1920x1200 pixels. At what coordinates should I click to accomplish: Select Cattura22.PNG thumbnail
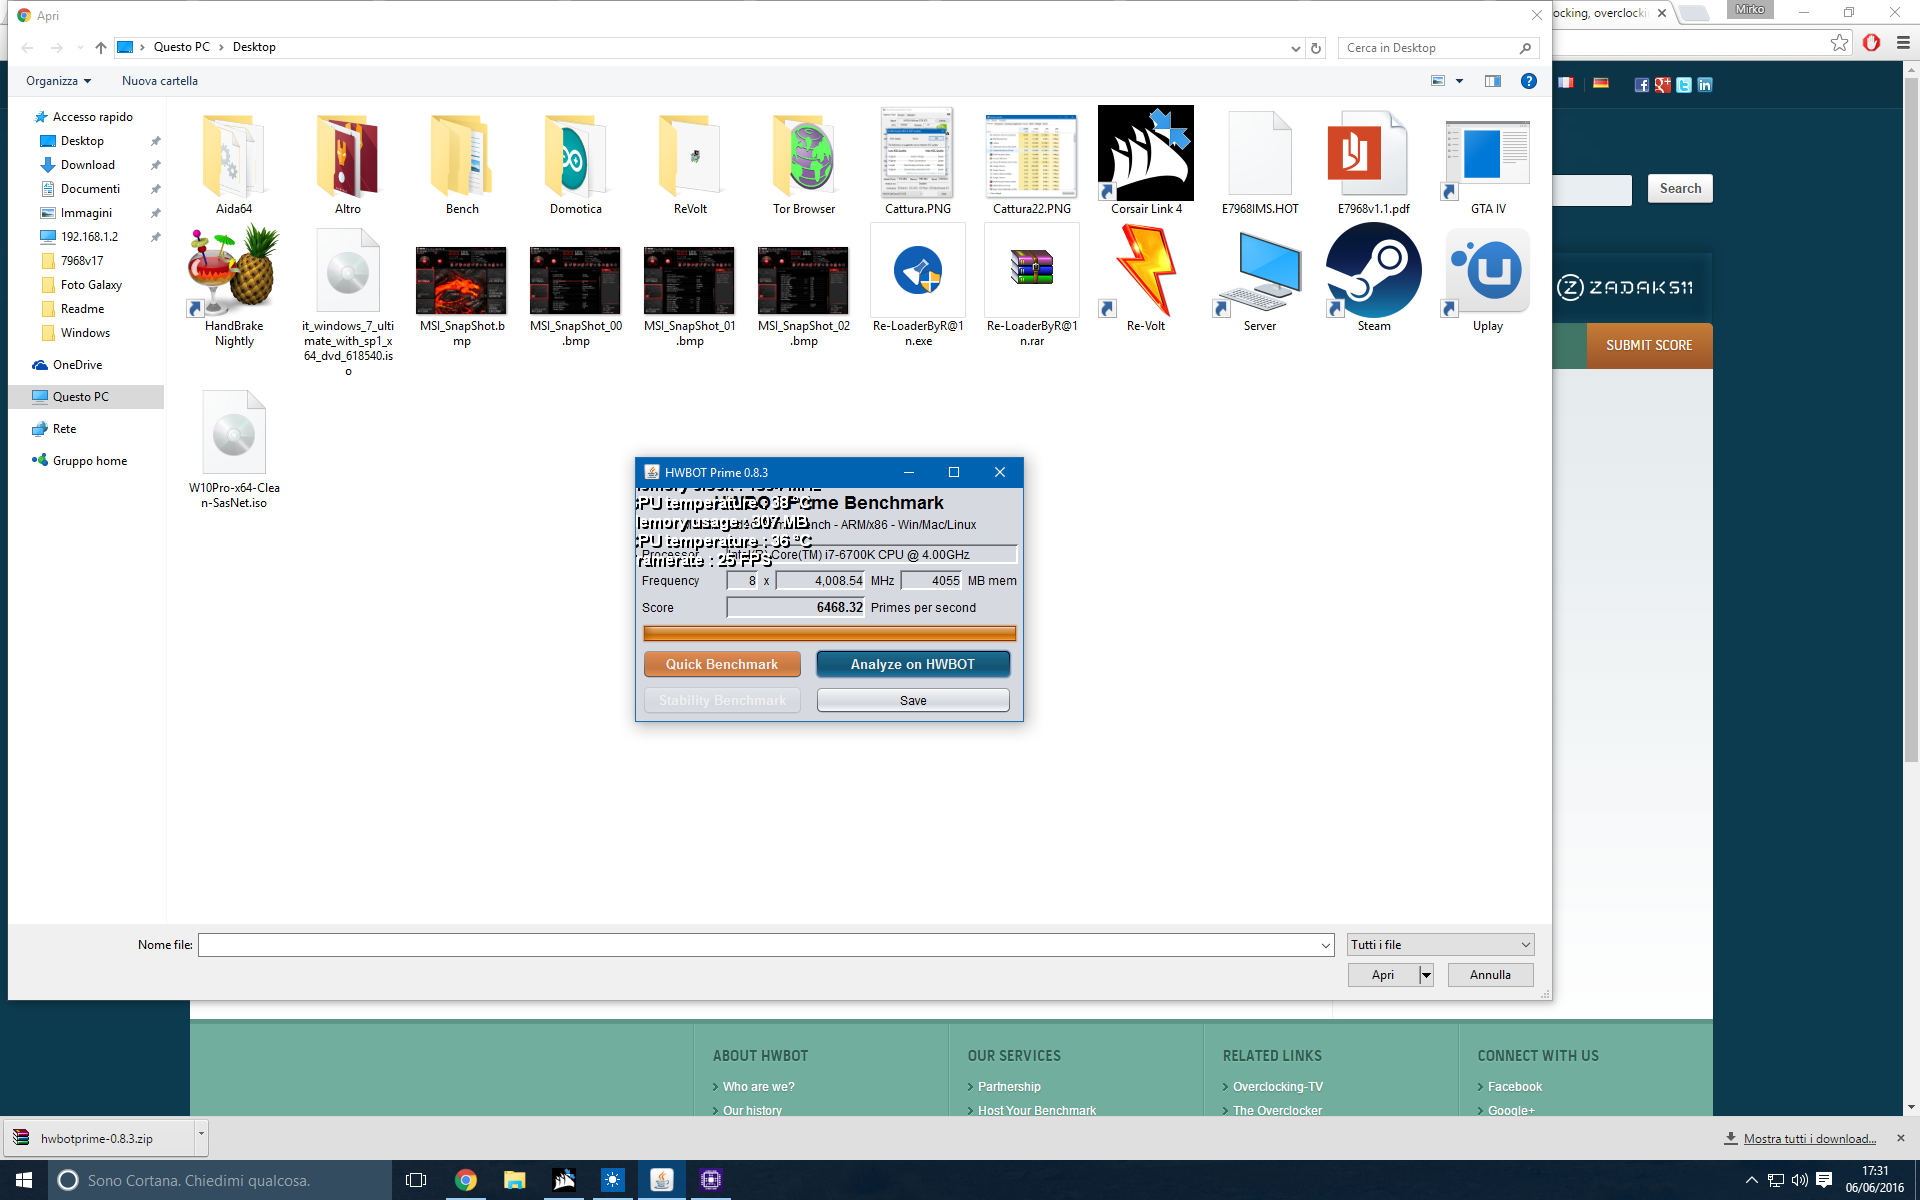pyautogui.click(x=1032, y=155)
